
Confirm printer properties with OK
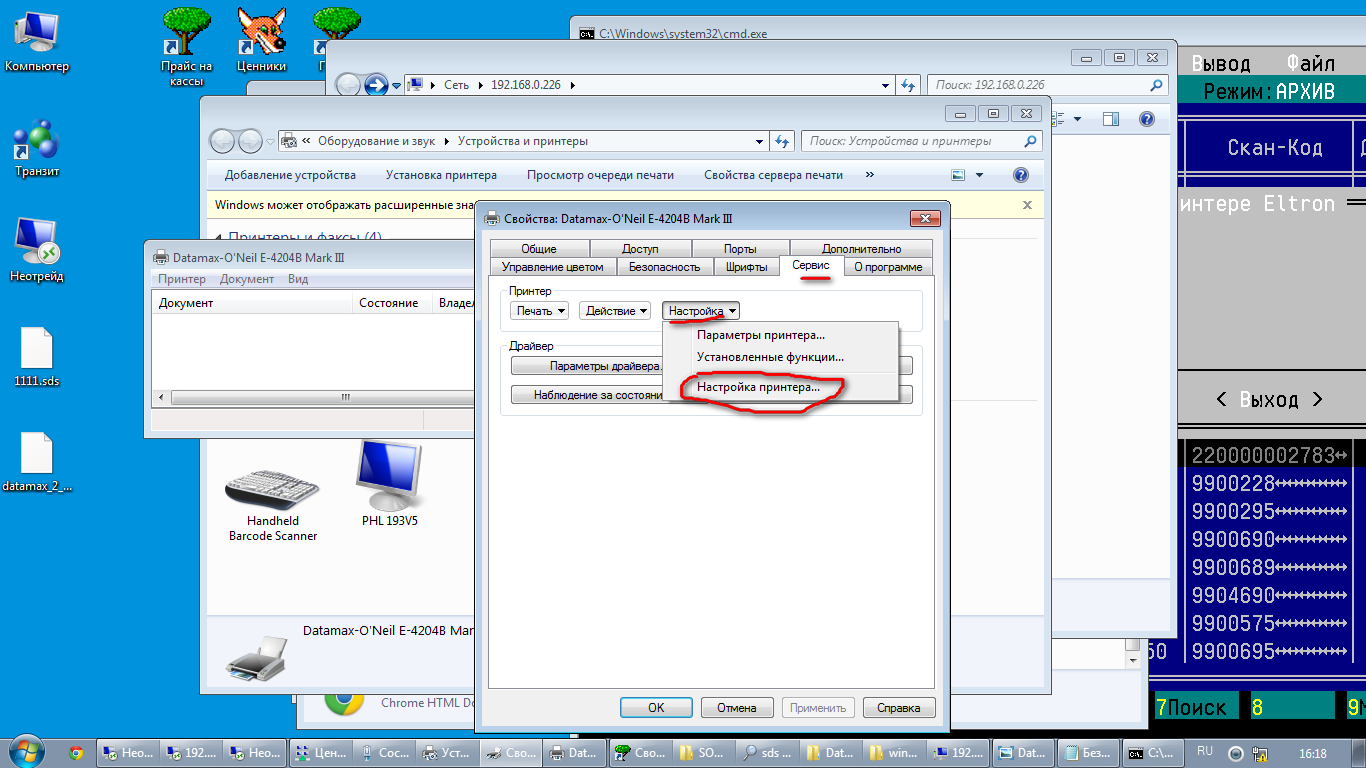656,707
